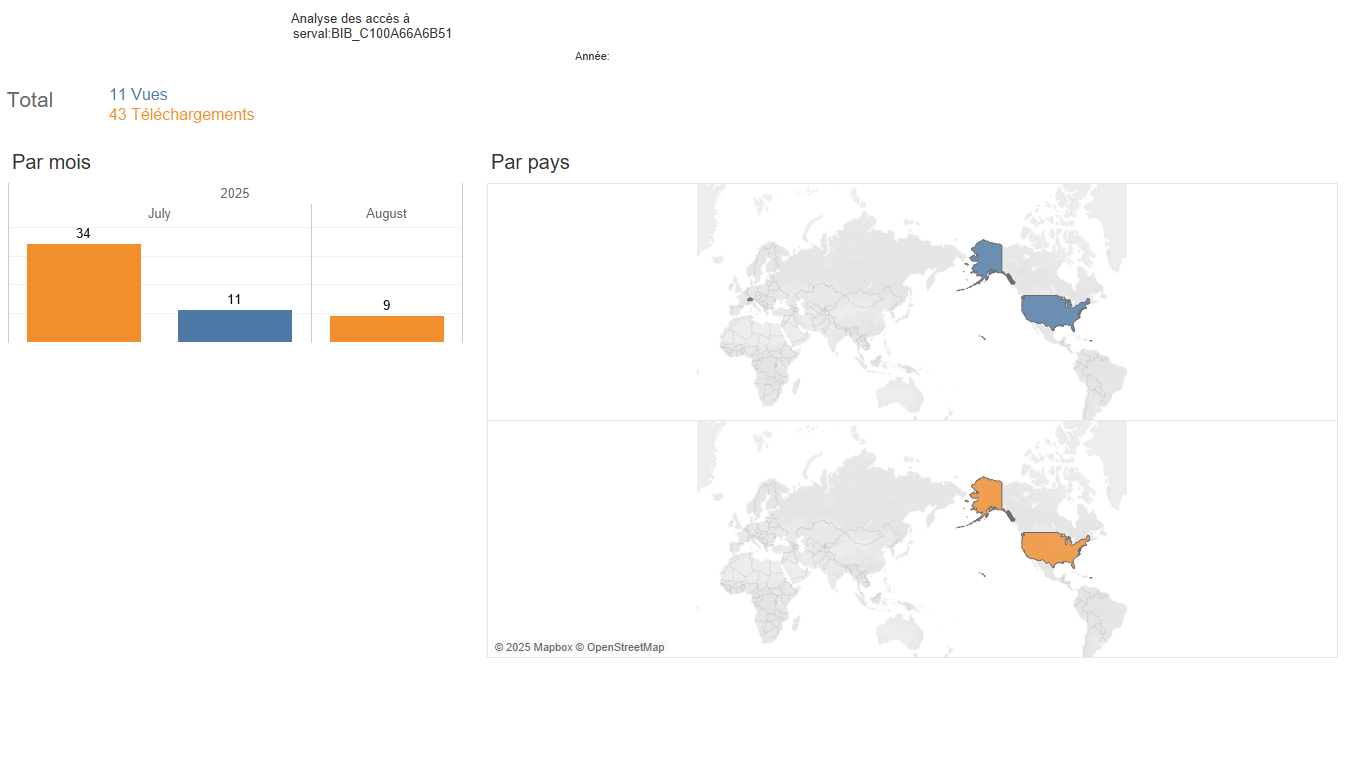Image resolution: width=1366 pixels, height=768 pixels.
Task: Click the 'August' month header
Action: 387,214
